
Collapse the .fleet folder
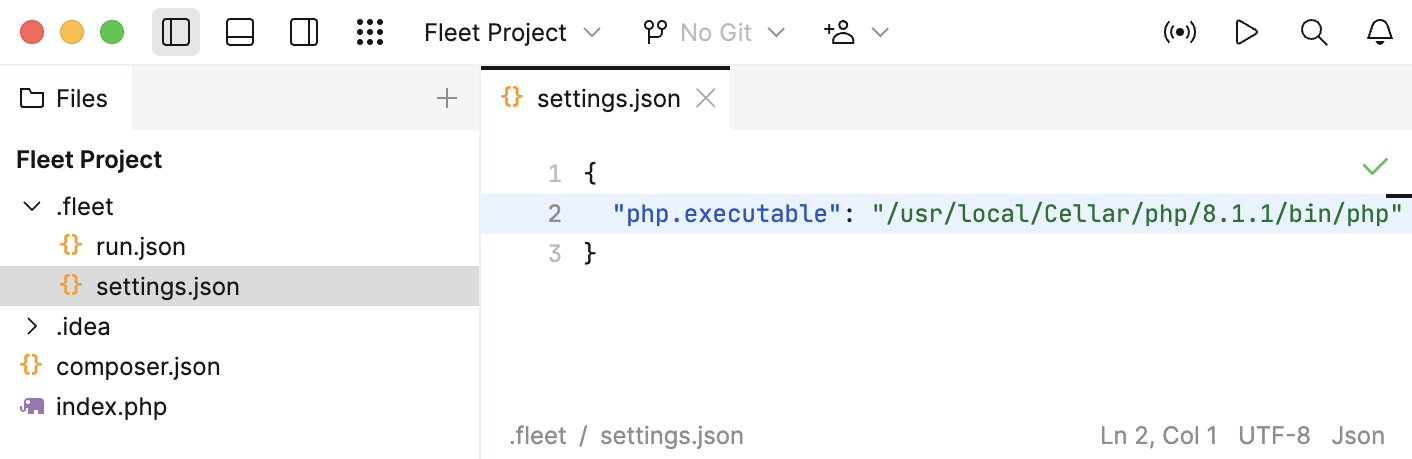[x=31, y=207]
